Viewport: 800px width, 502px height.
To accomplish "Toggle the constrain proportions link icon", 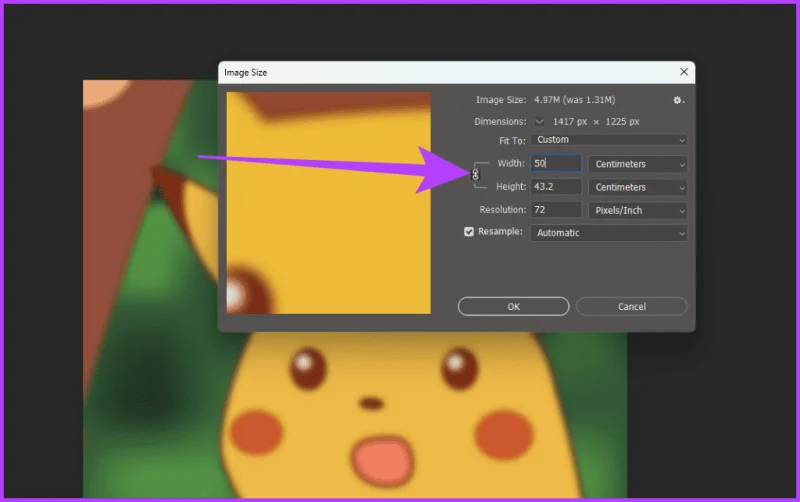I will coord(476,175).
